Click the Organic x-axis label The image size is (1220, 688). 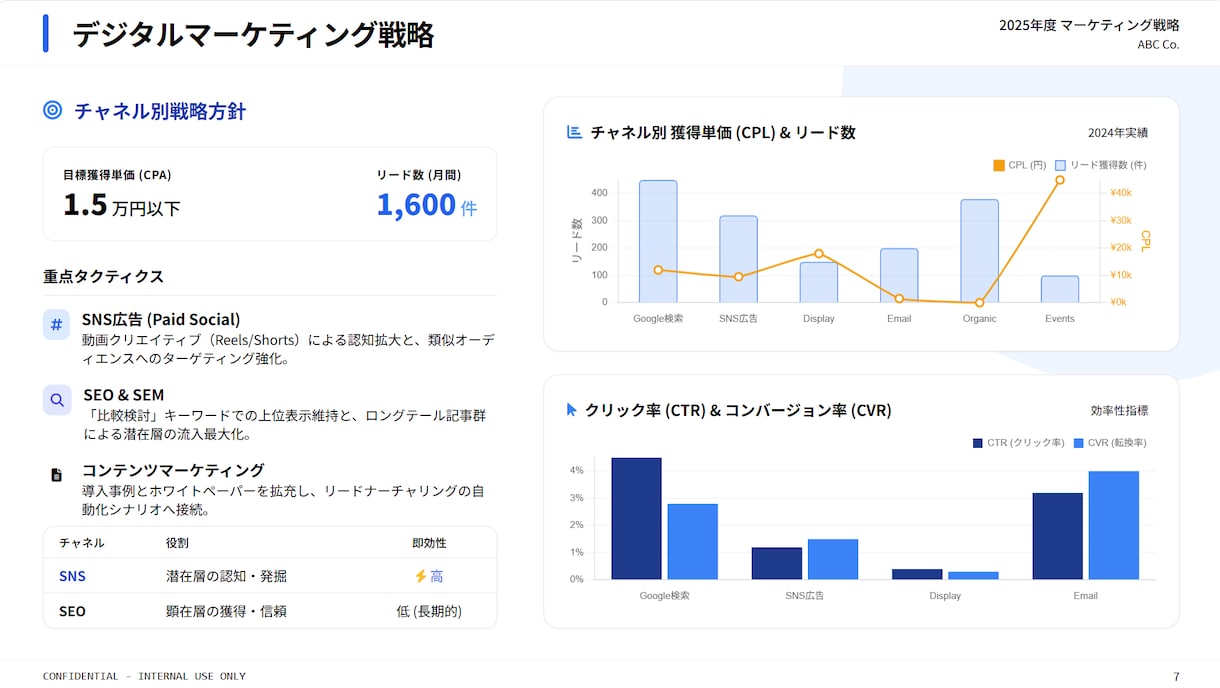pos(979,319)
